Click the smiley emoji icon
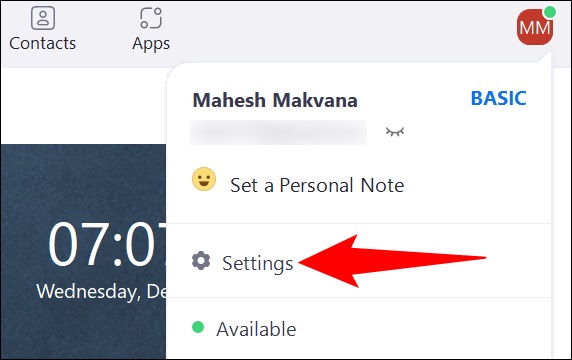The image size is (572, 360). [204, 179]
